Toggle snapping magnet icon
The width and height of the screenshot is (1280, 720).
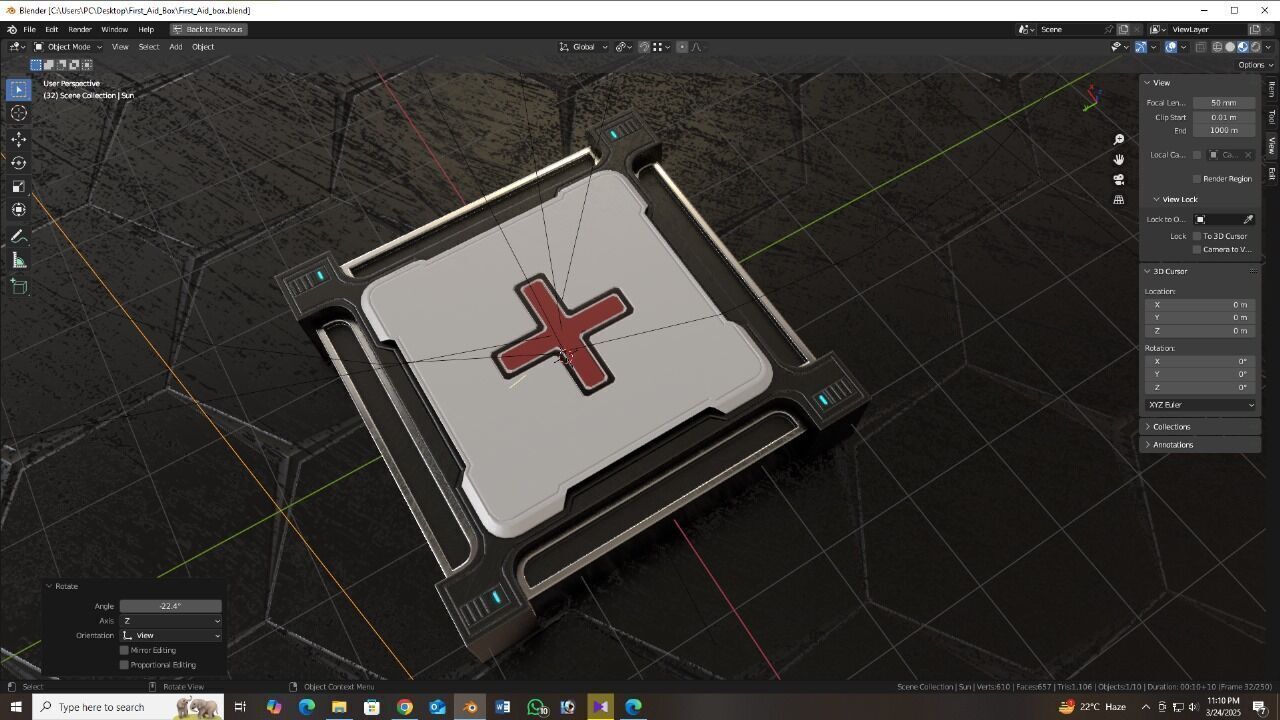point(644,47)
